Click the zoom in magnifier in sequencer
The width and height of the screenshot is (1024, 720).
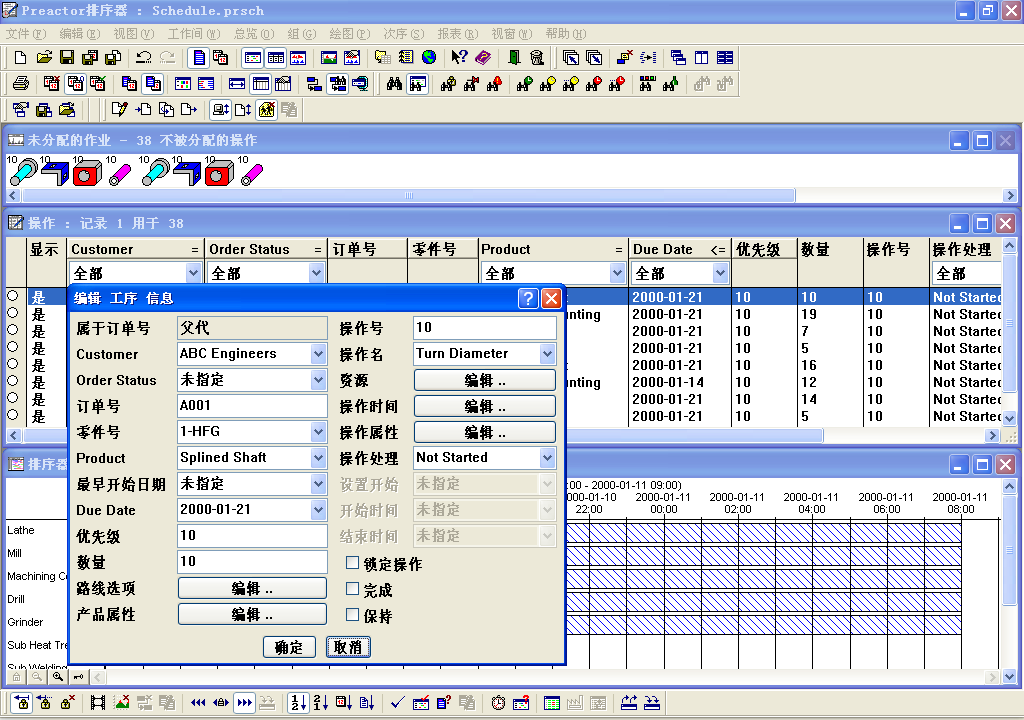tap(58, 677)
